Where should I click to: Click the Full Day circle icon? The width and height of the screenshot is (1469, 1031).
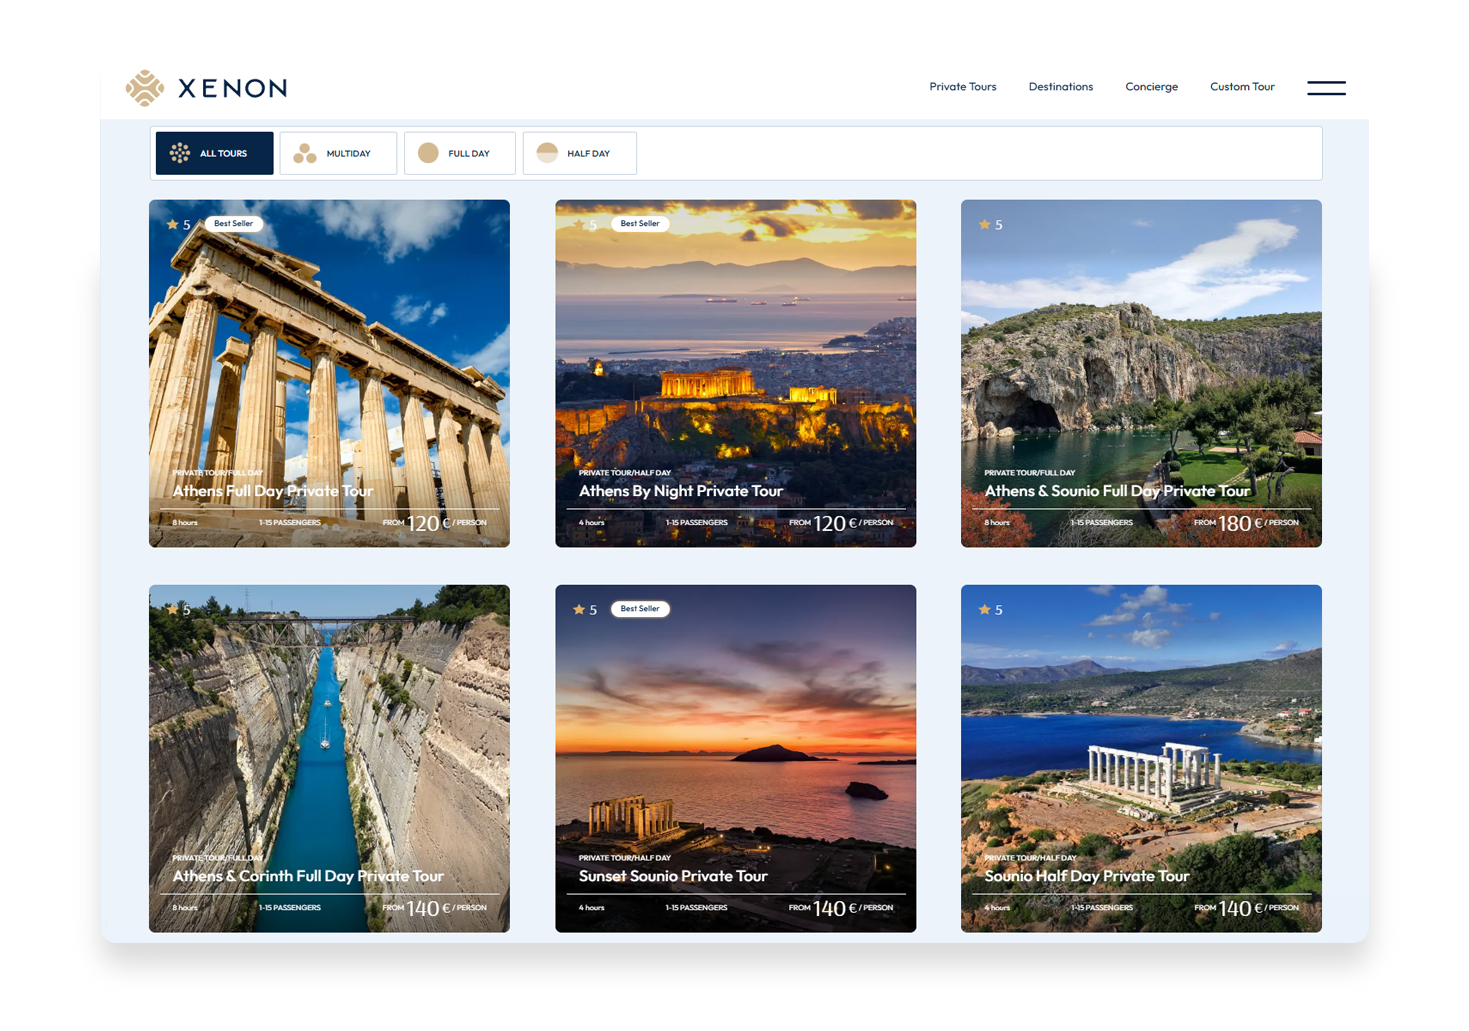coord(428,153)
